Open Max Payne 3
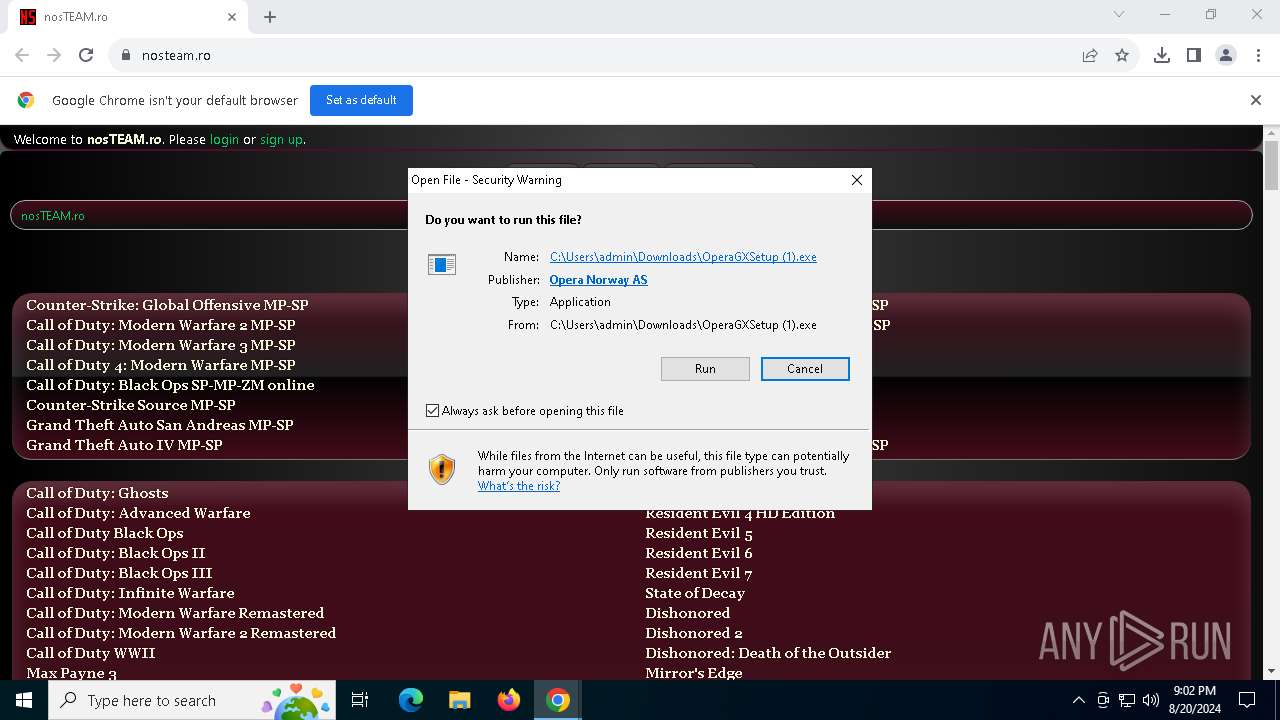The height and width of the screenshot is (720, 1280). pos(71,673)
